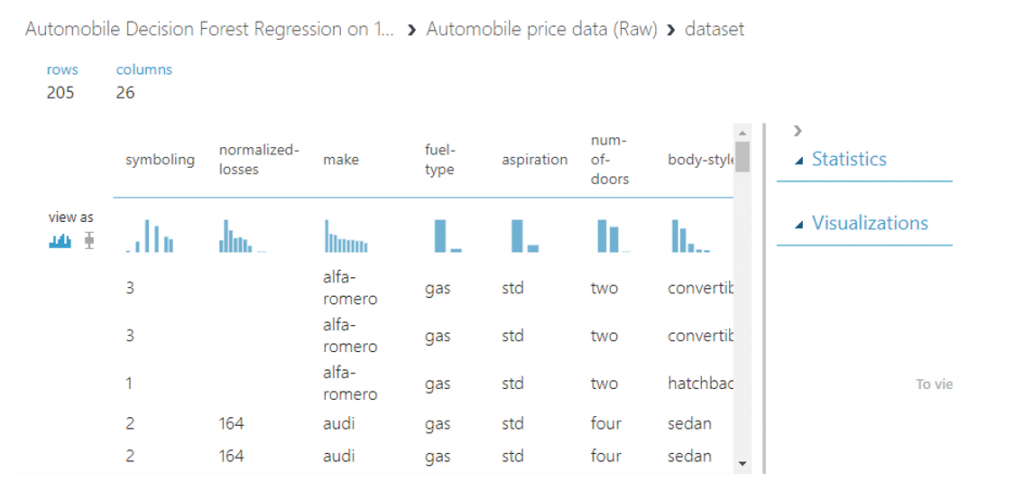Screen dimensions: 1024x491
Task: Click the fuel-type column header
Action: [x=440, y=160]
